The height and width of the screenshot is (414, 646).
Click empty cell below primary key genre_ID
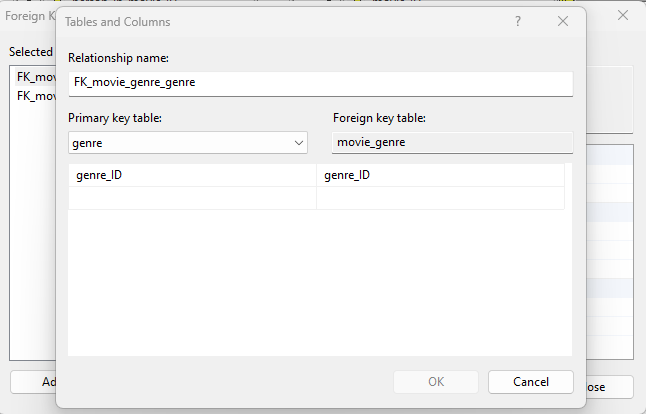[x=192, y=198]
